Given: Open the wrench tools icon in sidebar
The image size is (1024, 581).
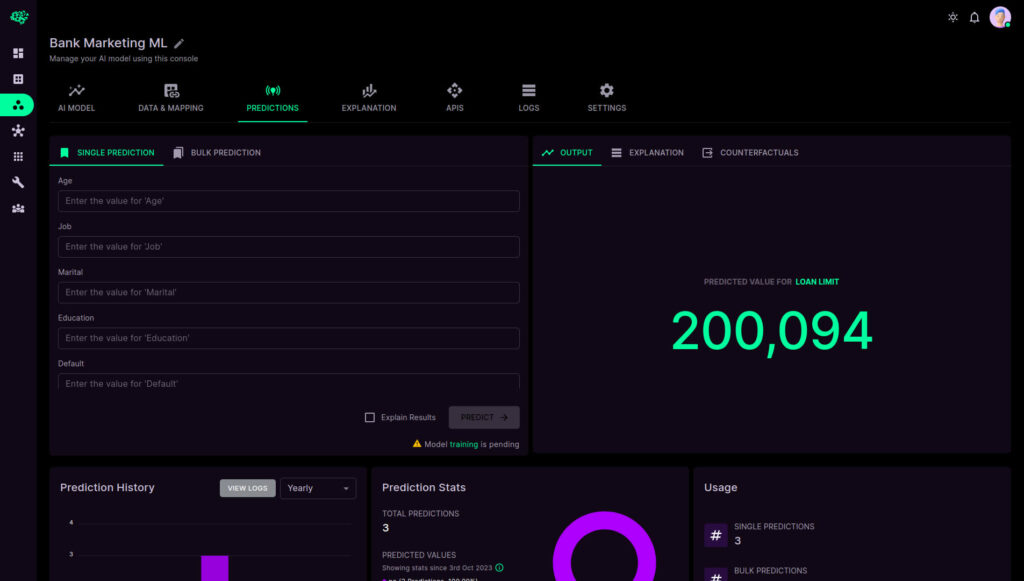Looking at the screenshot, I should 18,182.
